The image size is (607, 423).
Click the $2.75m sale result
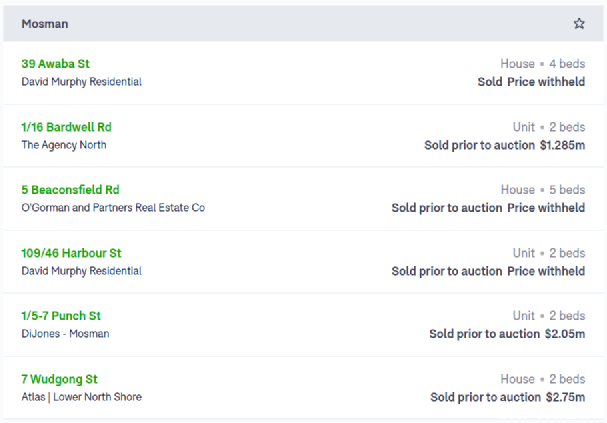[565, 397]
